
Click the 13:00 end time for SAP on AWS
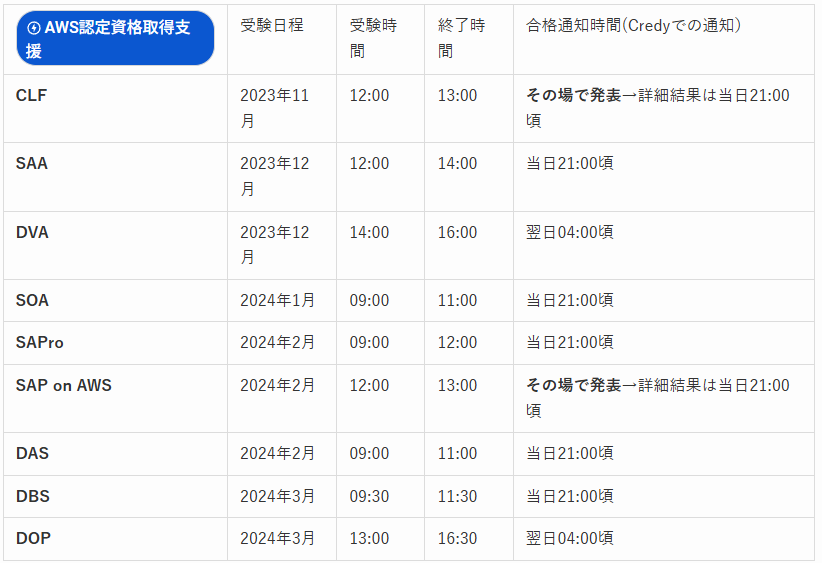[458, 385]
